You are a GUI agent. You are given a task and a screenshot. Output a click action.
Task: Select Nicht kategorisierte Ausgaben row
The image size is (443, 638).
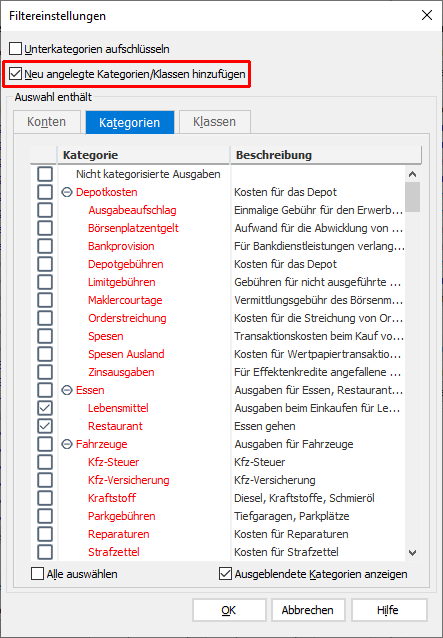148,174
